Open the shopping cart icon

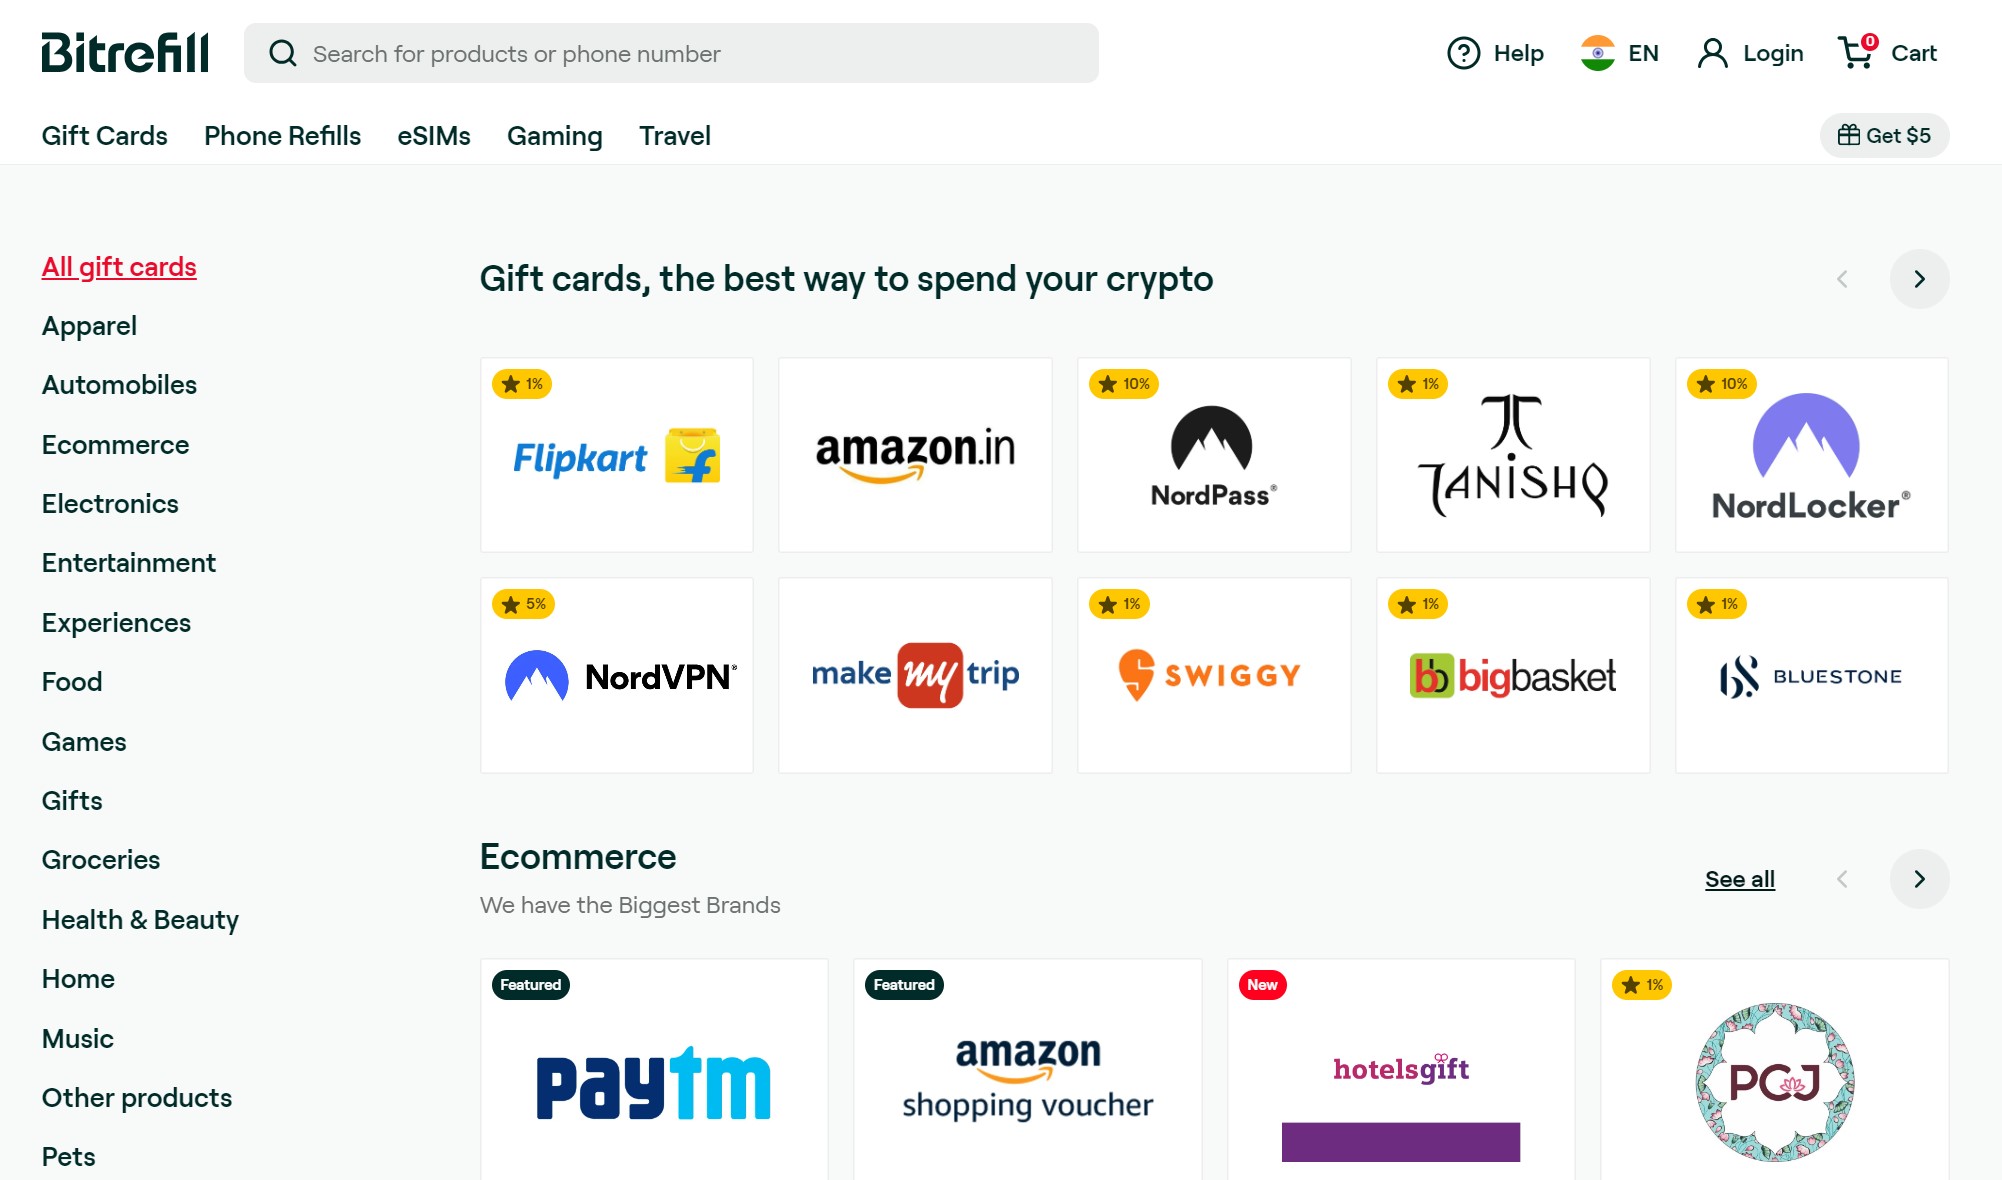[x=1857, y=51]
